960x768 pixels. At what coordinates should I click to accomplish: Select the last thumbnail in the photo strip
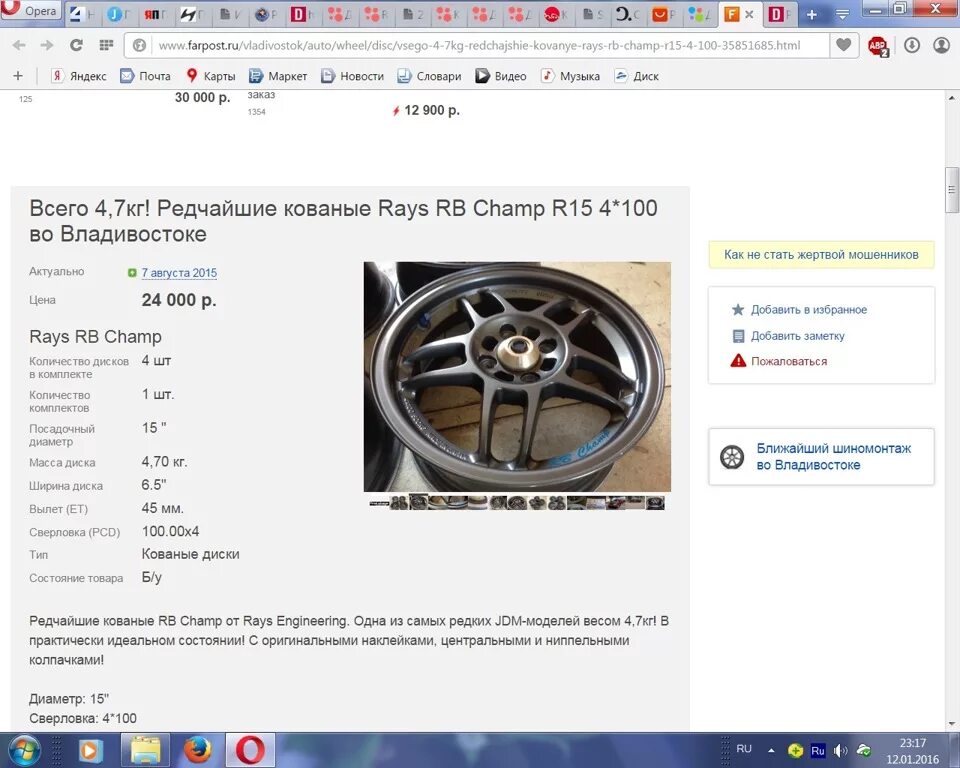click(655, 503)
